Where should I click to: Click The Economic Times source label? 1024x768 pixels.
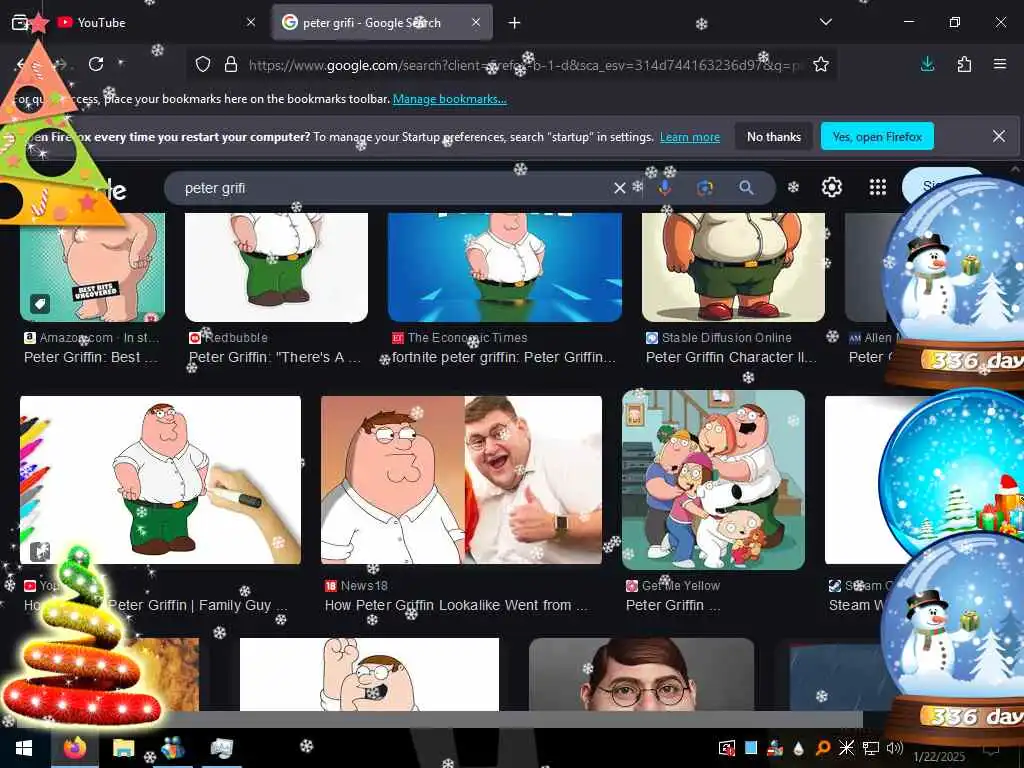(467, 338)
